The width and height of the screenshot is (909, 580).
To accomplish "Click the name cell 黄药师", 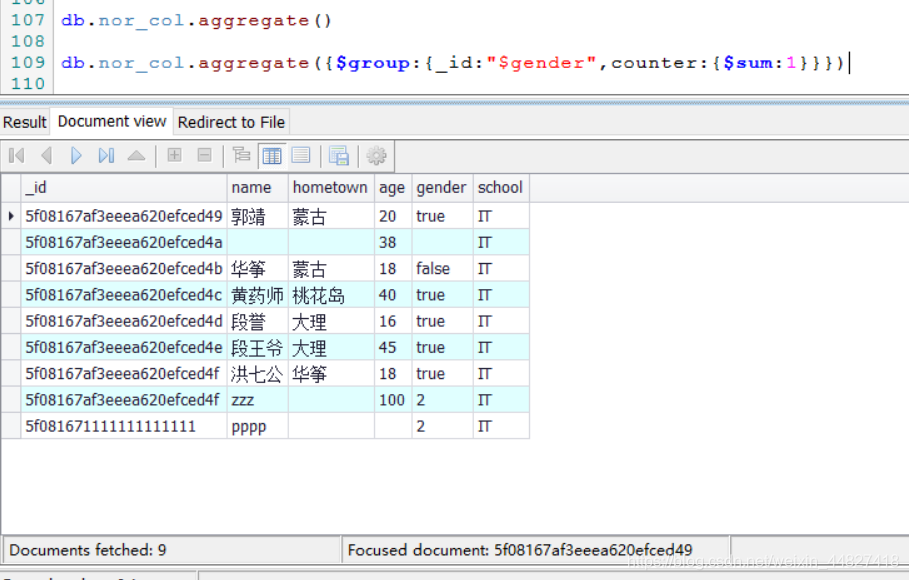I will tap(258, 295).
